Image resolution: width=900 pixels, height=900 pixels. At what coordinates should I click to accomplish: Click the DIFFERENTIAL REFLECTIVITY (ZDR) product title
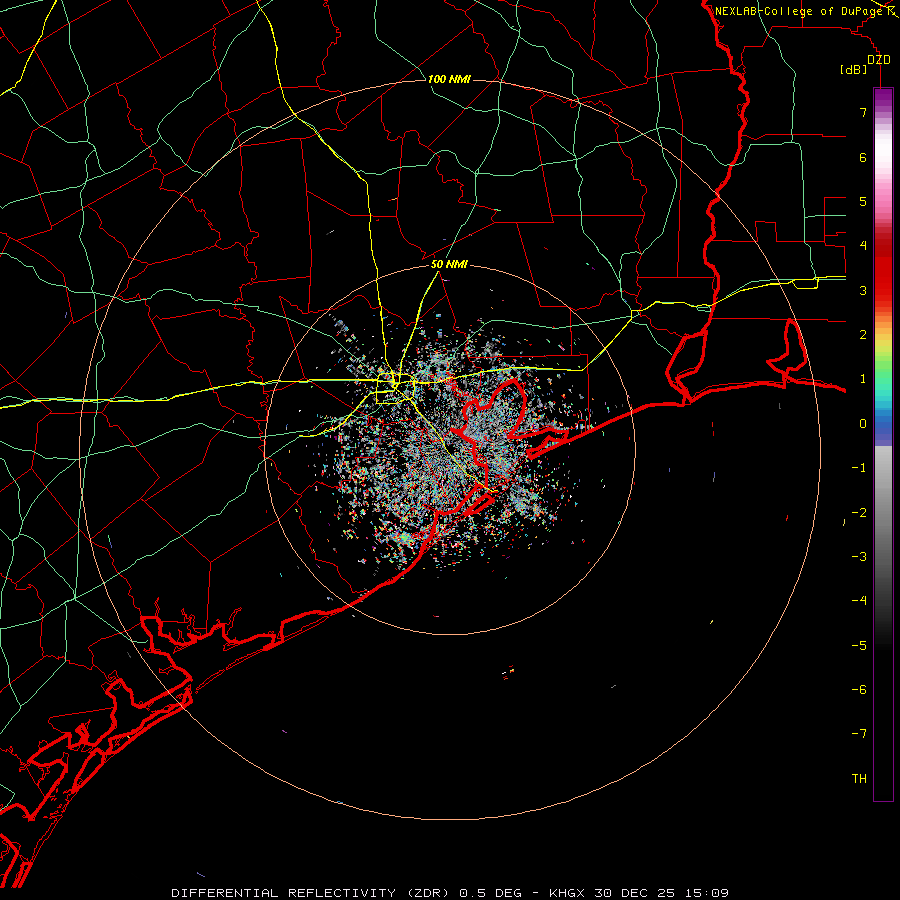311,893
